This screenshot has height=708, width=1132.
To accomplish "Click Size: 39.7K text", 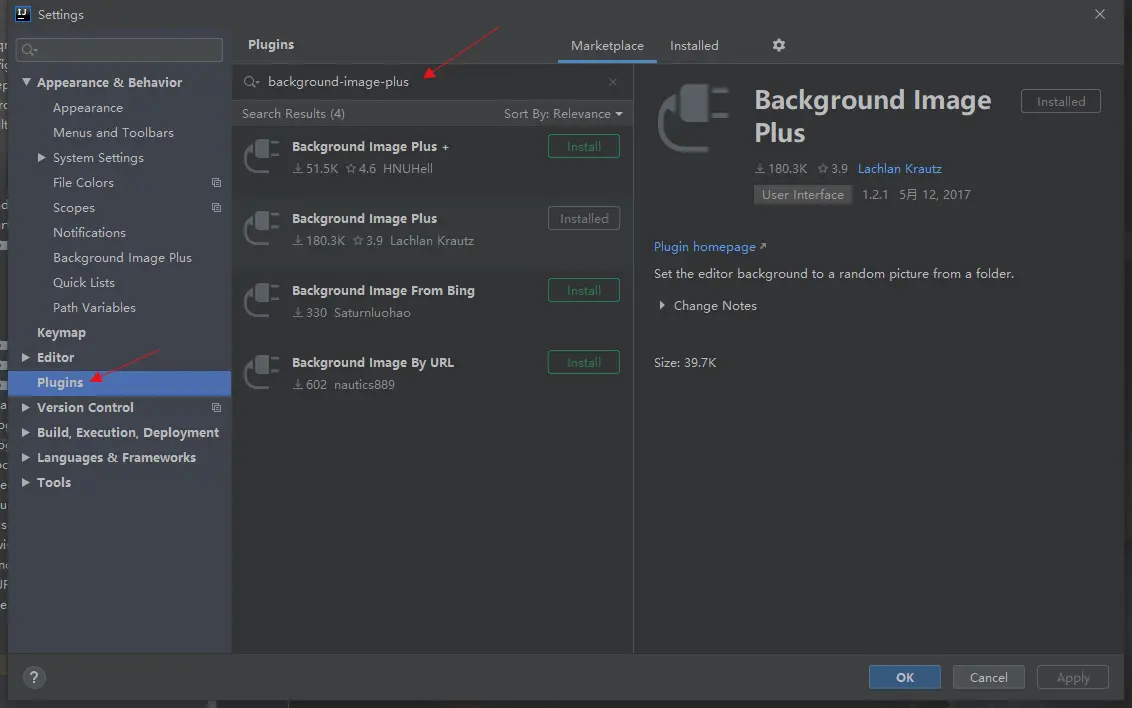I will point(685,363).
